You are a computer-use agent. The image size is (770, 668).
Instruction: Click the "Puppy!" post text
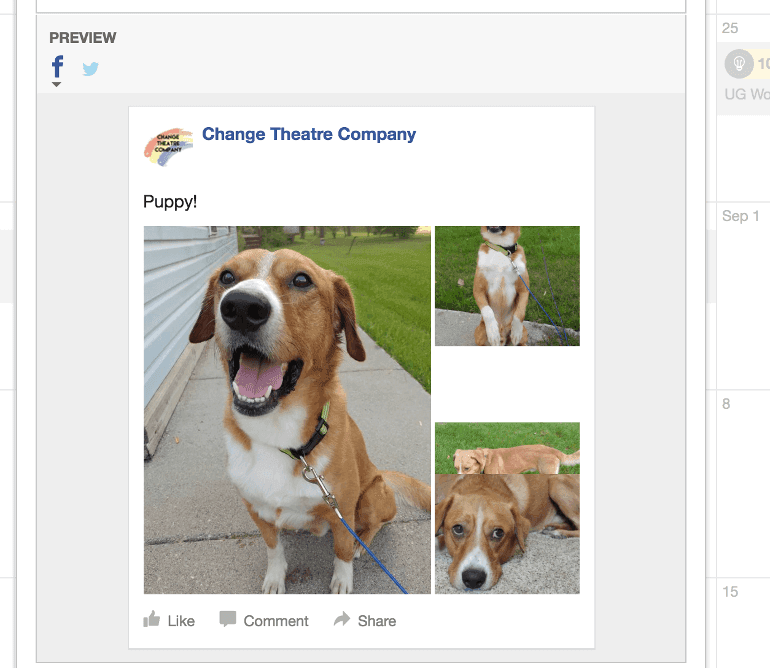pos(170,202)
